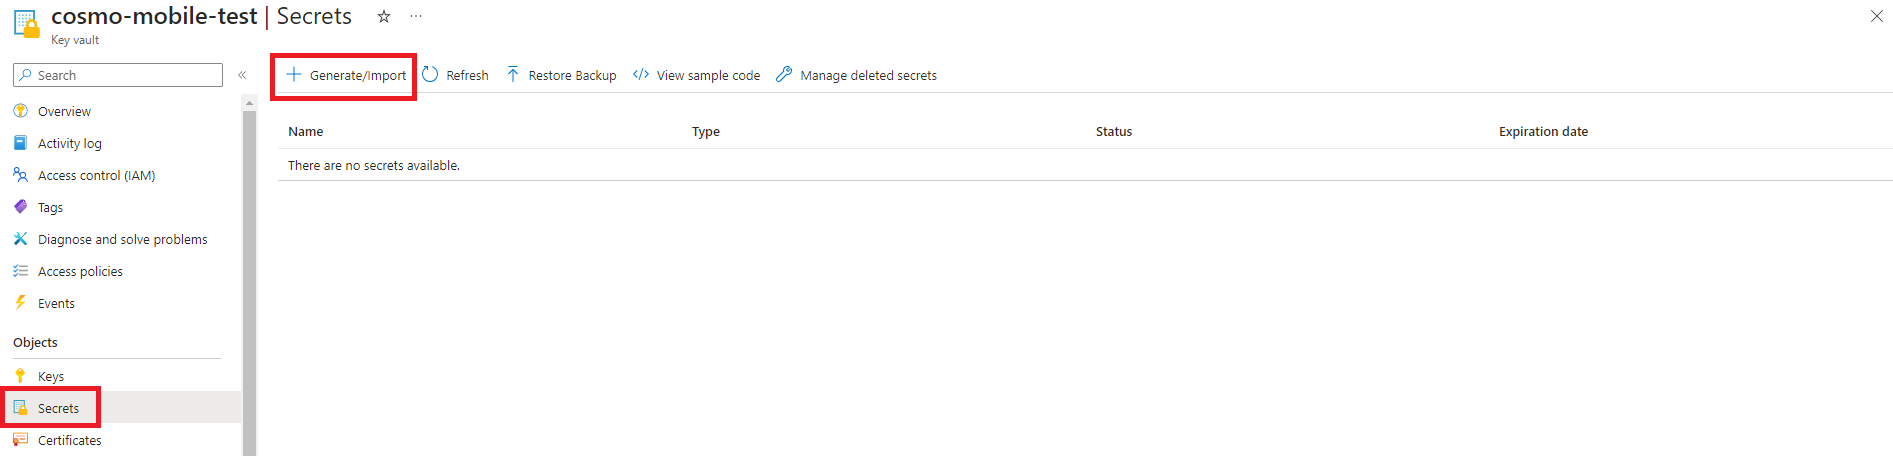Click the Generate/Import button
Screen dimensions: 1893x456
(x=346, y=76)
